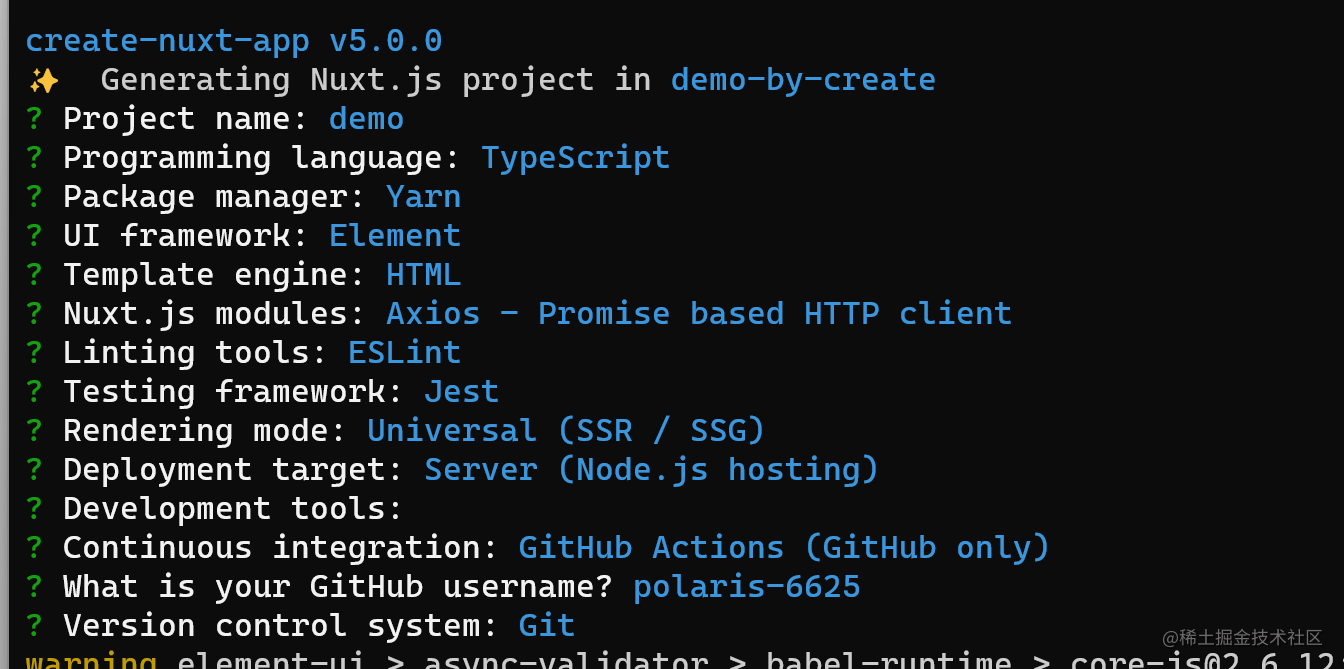The height and width of the screenshot is (669, 1344).
Task: Click the polaris-6625 GitHub username
Action: [746, 587]
